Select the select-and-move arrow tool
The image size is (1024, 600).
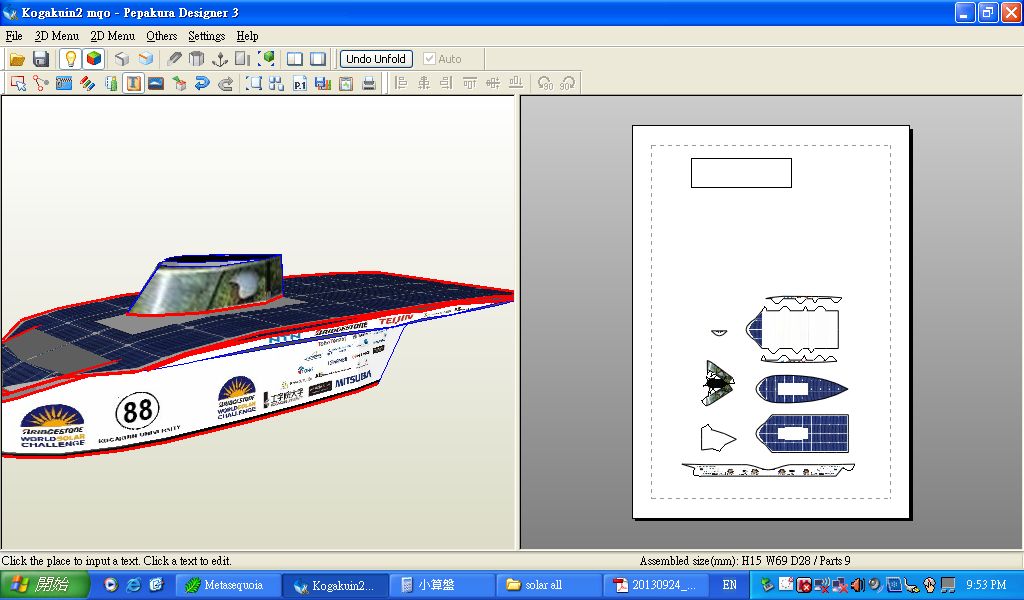pyautogui.click(x=18, y=84)
